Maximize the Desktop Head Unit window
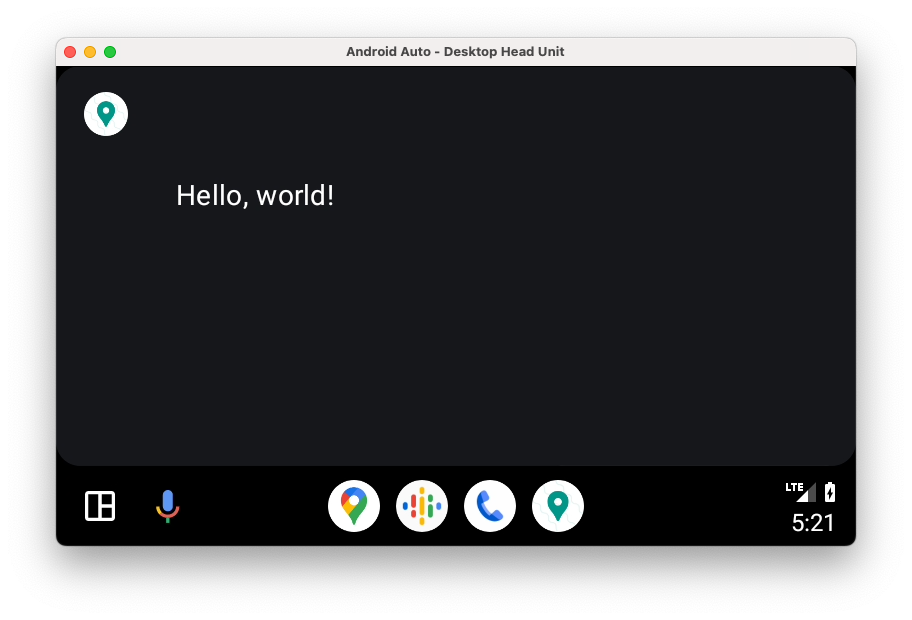912x620 pixels. tap(110, 52)
